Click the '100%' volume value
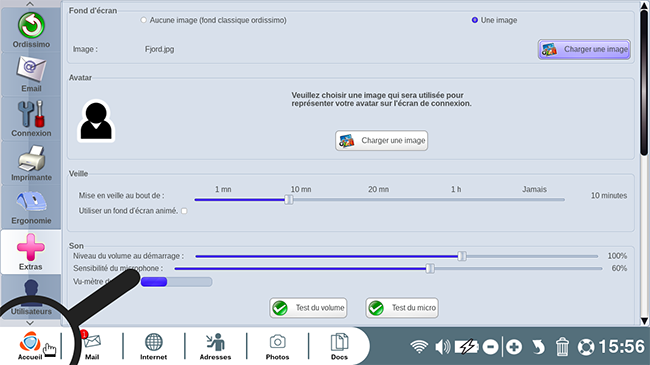This screenshot has width=650, height=365. (x=617, y=256)
